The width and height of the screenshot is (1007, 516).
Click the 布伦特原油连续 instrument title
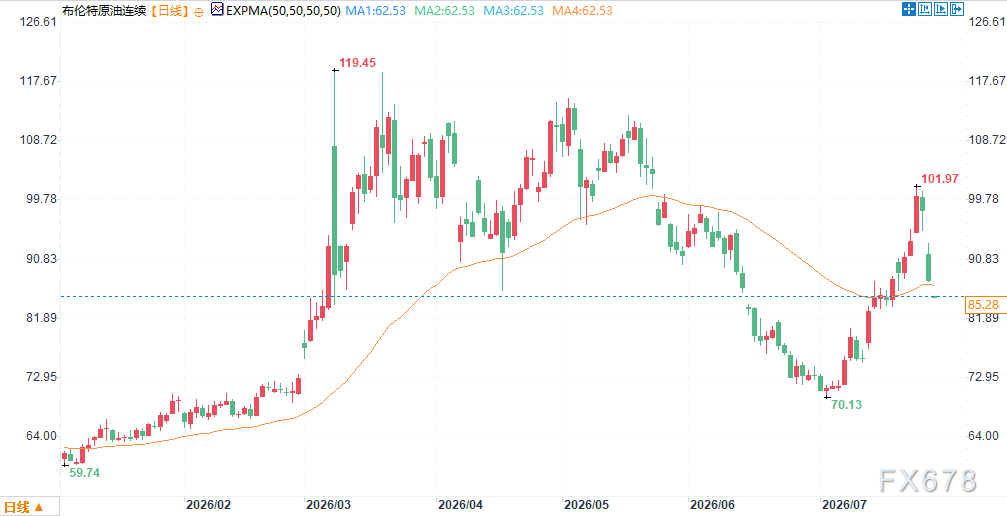[x=105, y=11]
